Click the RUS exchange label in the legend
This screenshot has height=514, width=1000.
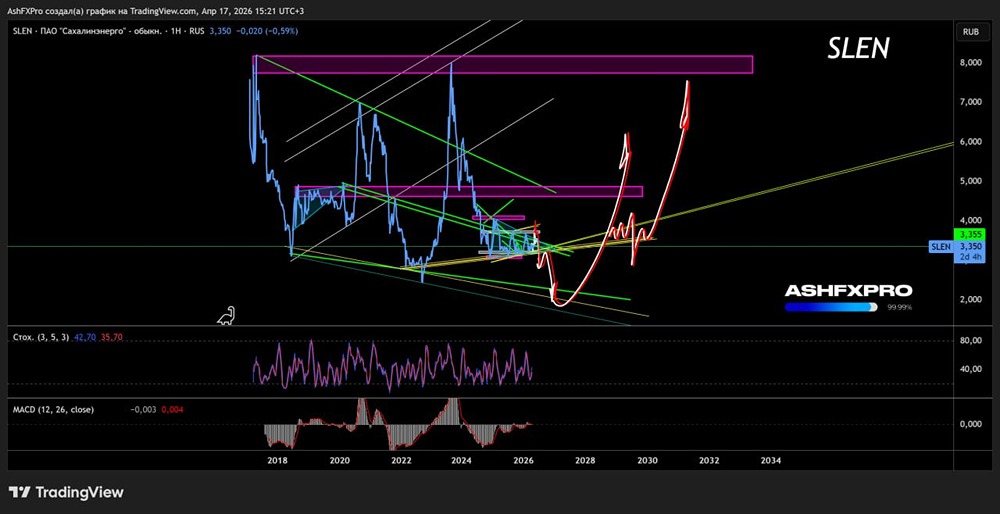point(195,31)
